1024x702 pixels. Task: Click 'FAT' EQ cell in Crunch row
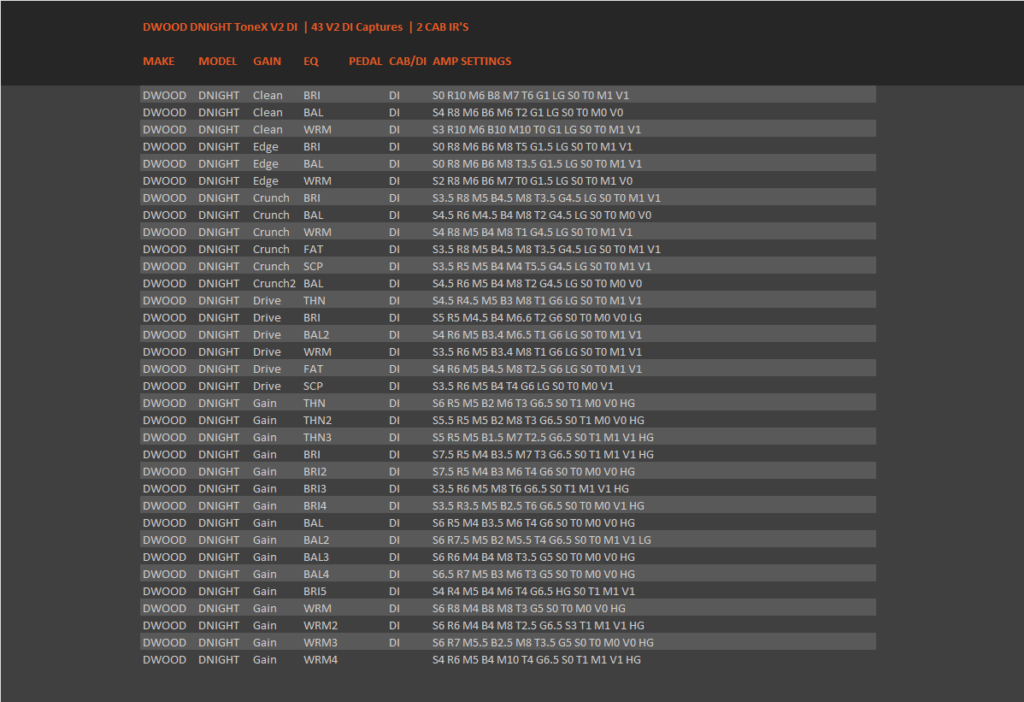[313, 249]
